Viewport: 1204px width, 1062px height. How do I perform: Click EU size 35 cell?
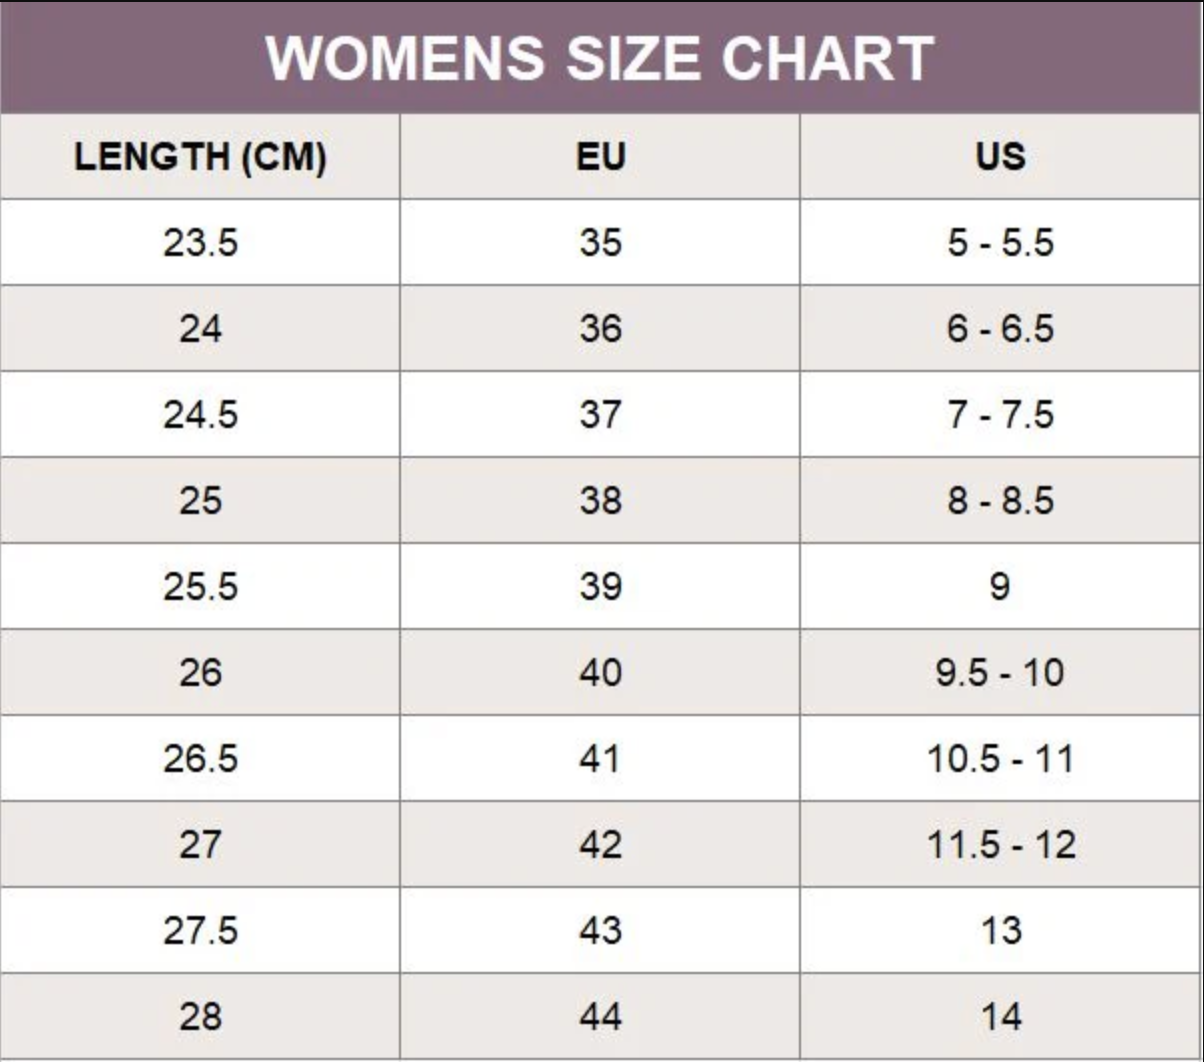(x=600, y=243)
